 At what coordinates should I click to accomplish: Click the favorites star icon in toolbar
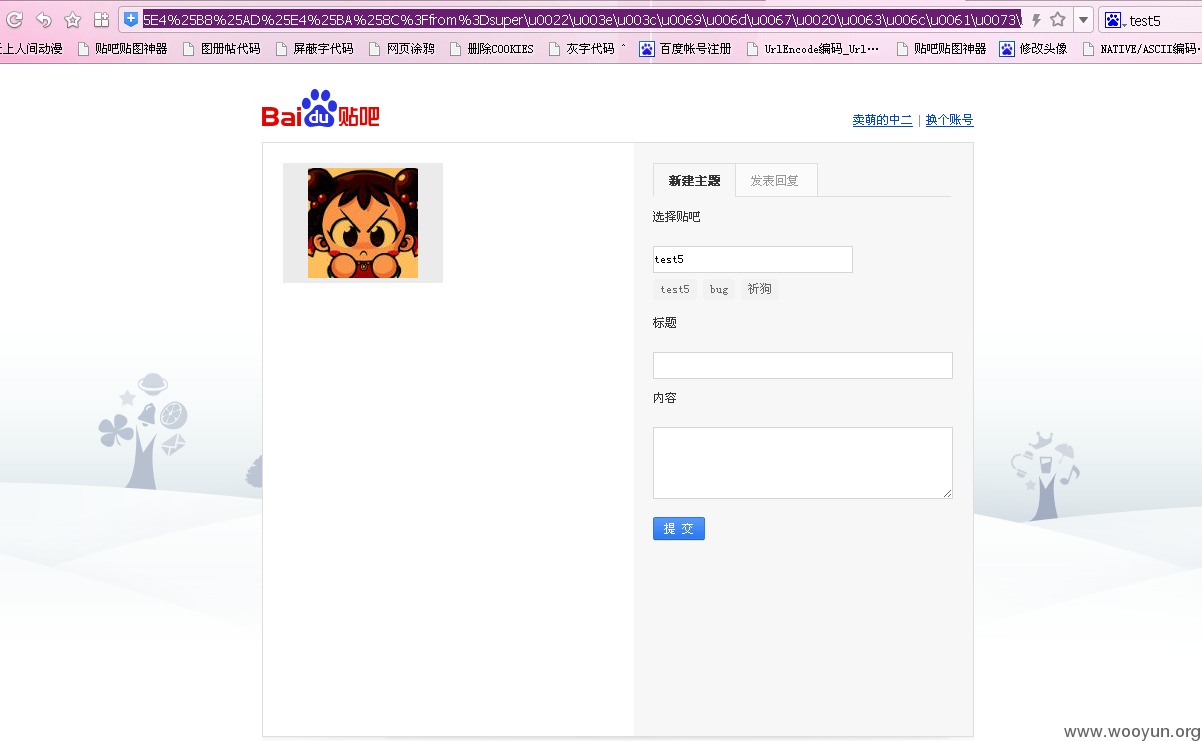coord(72,19)
